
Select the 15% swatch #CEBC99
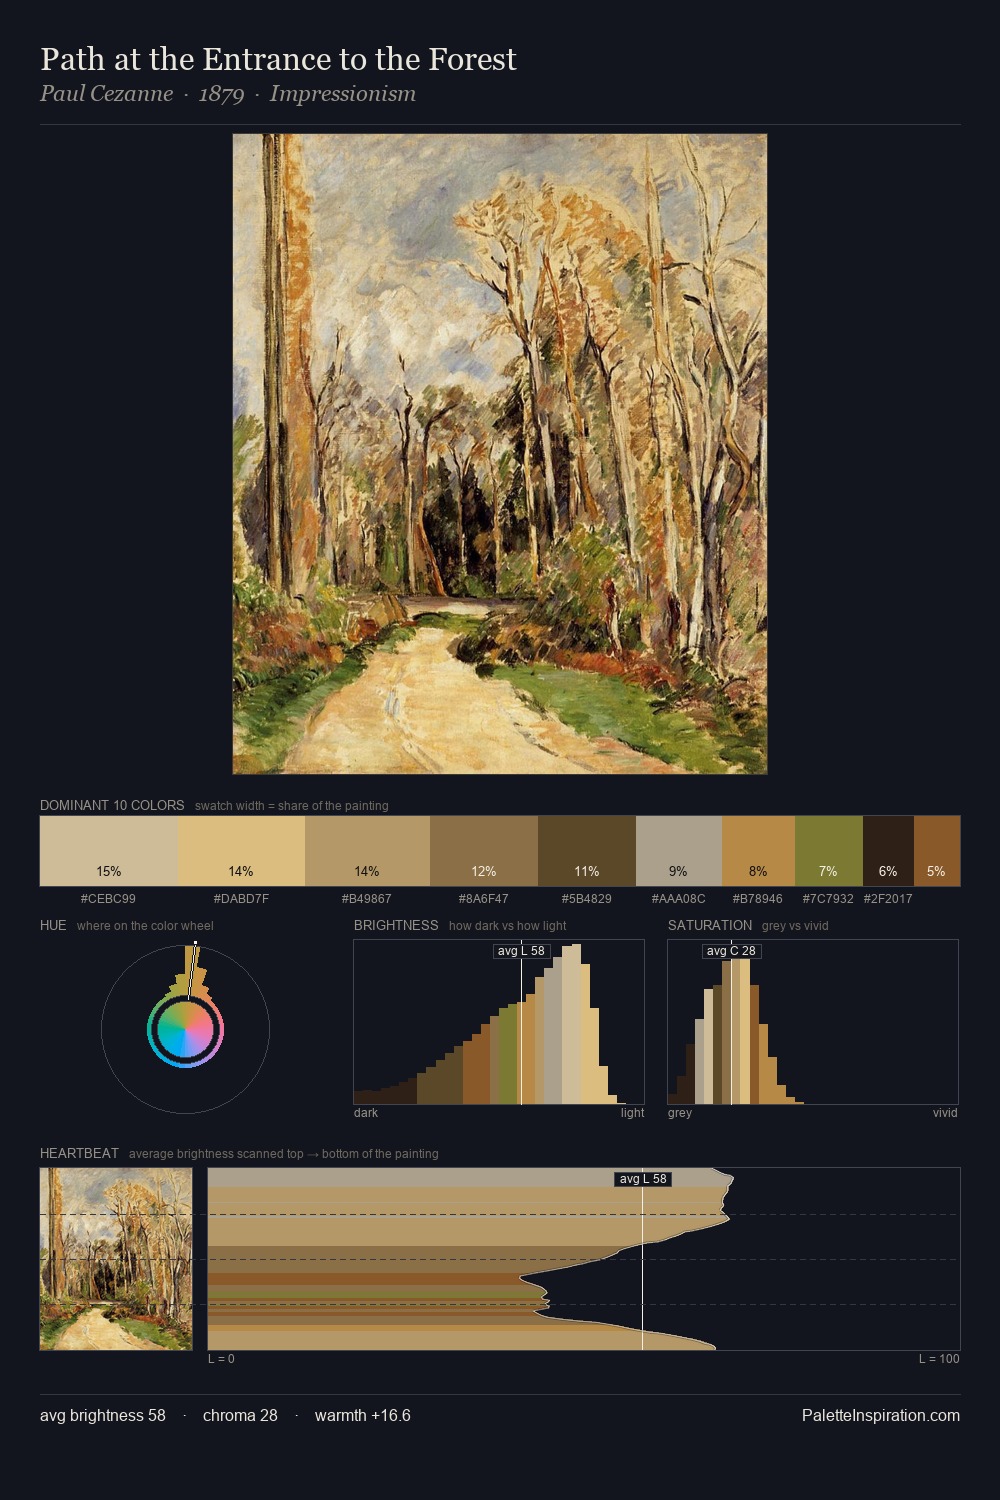109,851
